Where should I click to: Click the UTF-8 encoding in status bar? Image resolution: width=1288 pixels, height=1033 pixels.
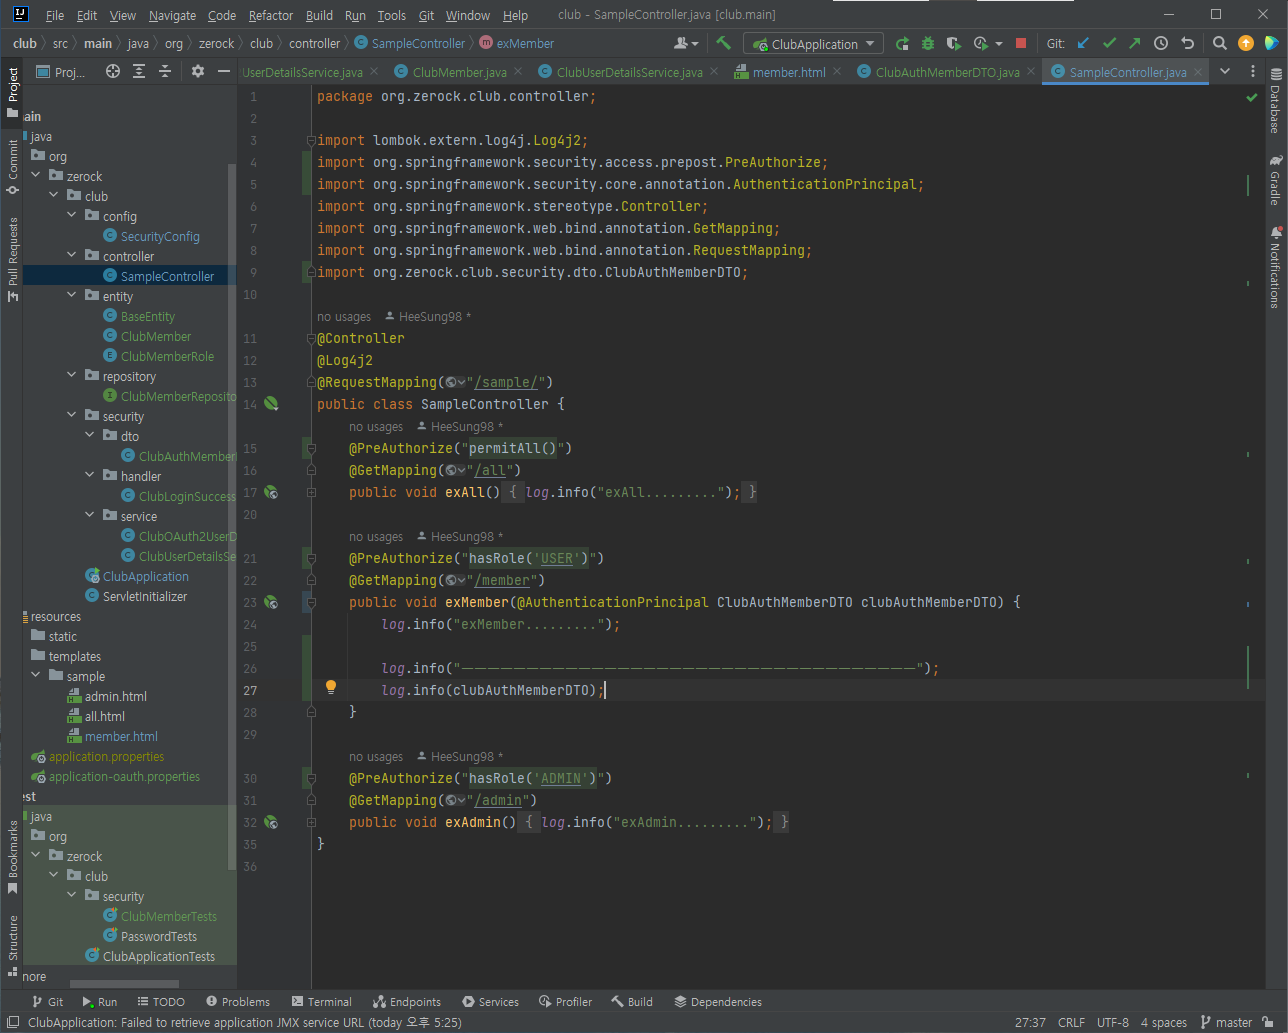click(x=1112, y=1022)
